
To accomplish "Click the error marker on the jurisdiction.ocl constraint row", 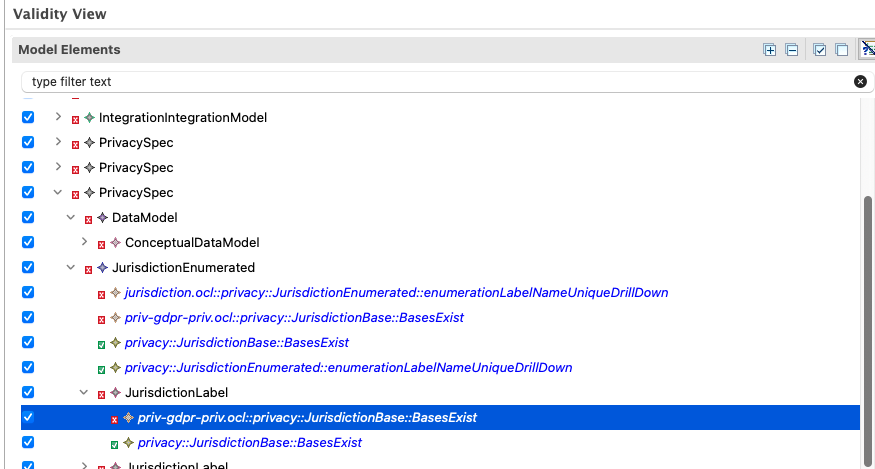I will (102, 295).
